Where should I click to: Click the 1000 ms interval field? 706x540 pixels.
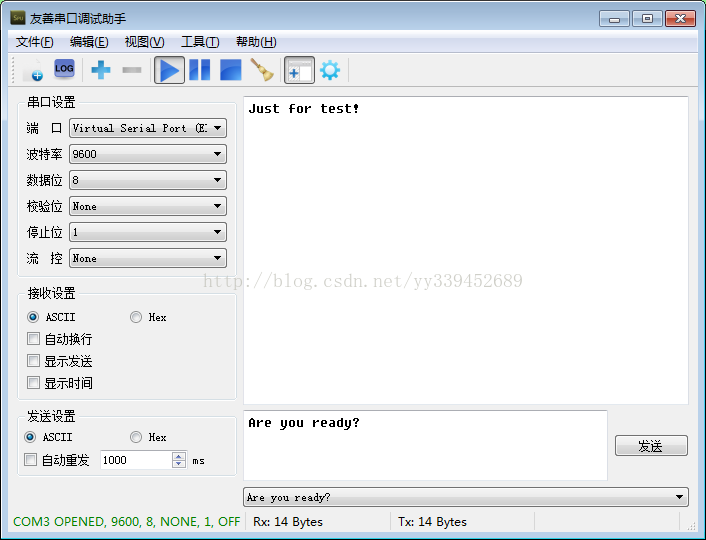pyautogui.click(x=136, y=460)
